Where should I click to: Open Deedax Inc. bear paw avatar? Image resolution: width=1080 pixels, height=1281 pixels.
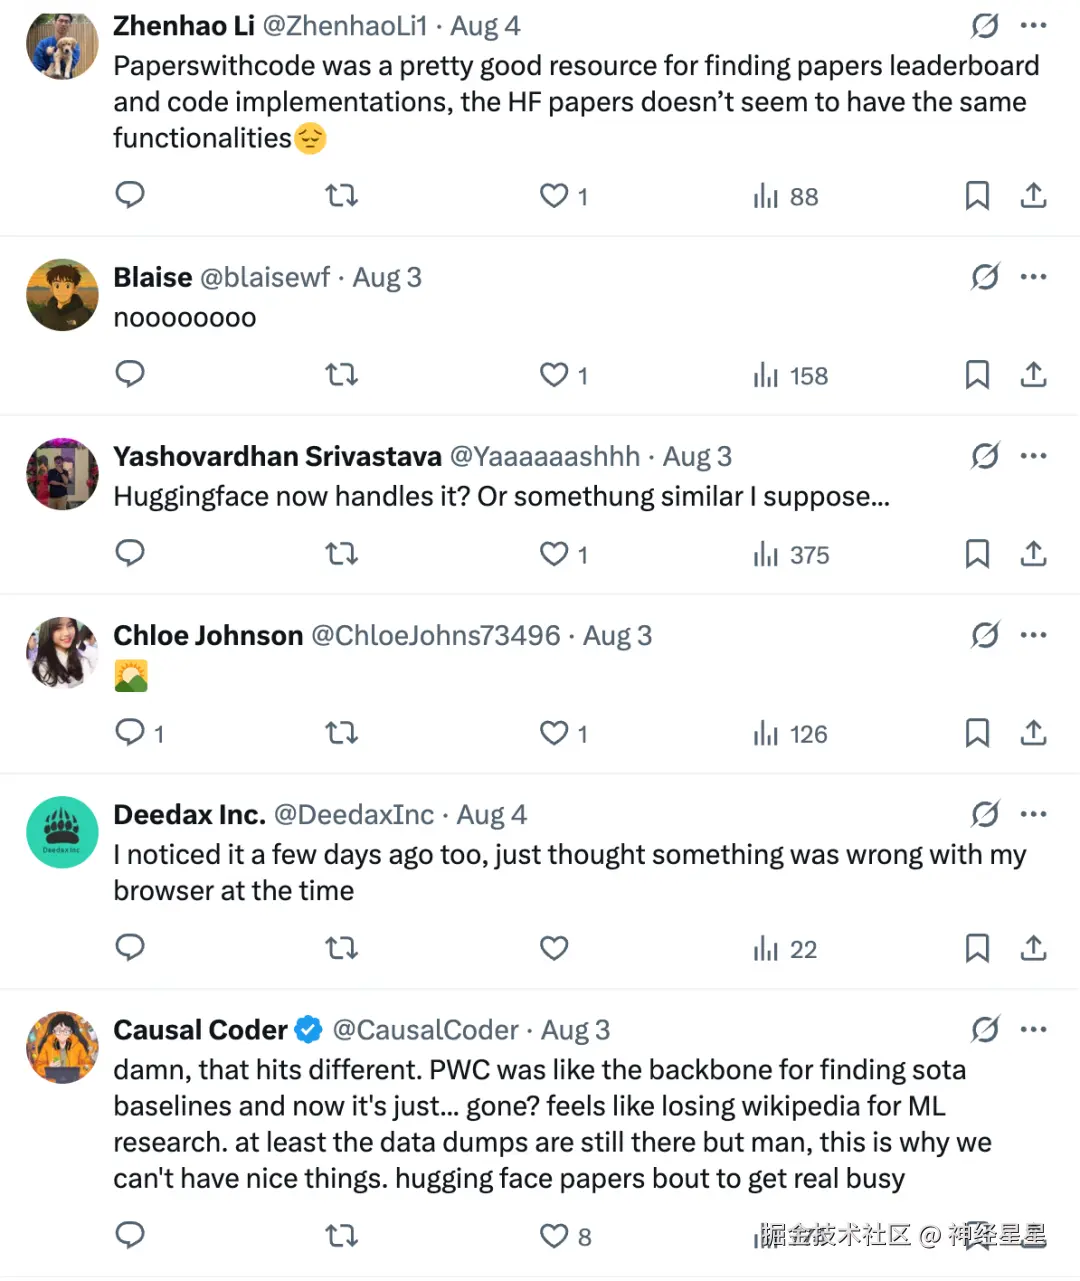tap(62, 832)
